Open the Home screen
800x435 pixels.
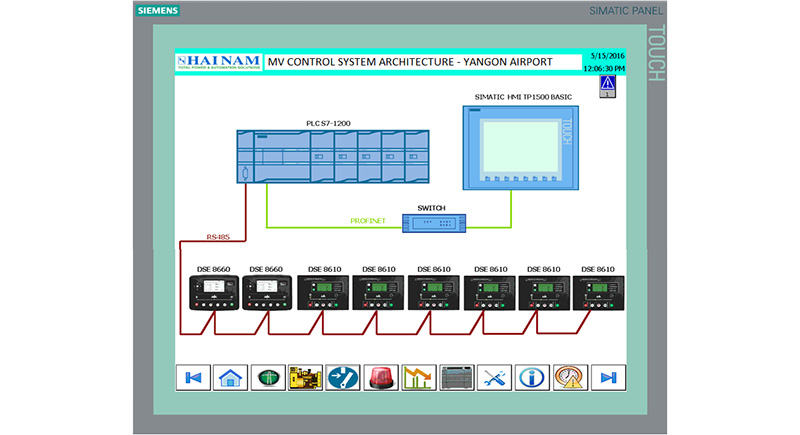coord(230,377)
